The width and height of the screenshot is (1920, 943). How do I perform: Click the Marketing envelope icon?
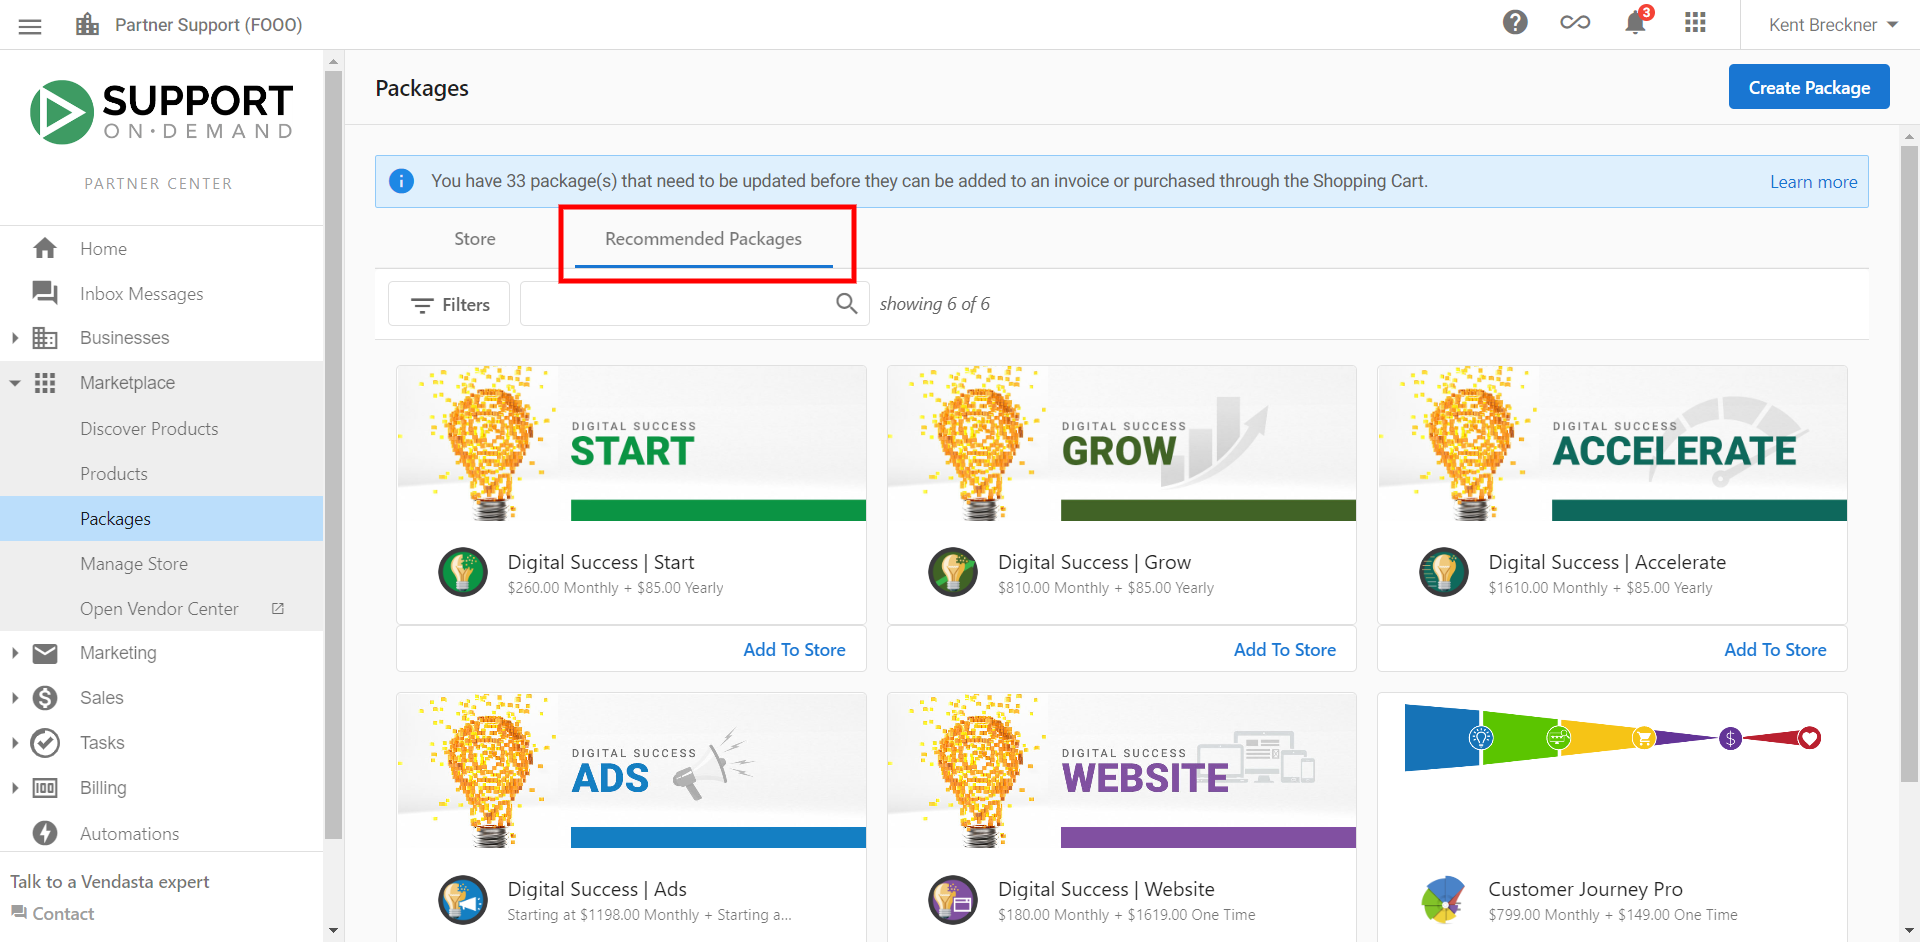[45, 653]
